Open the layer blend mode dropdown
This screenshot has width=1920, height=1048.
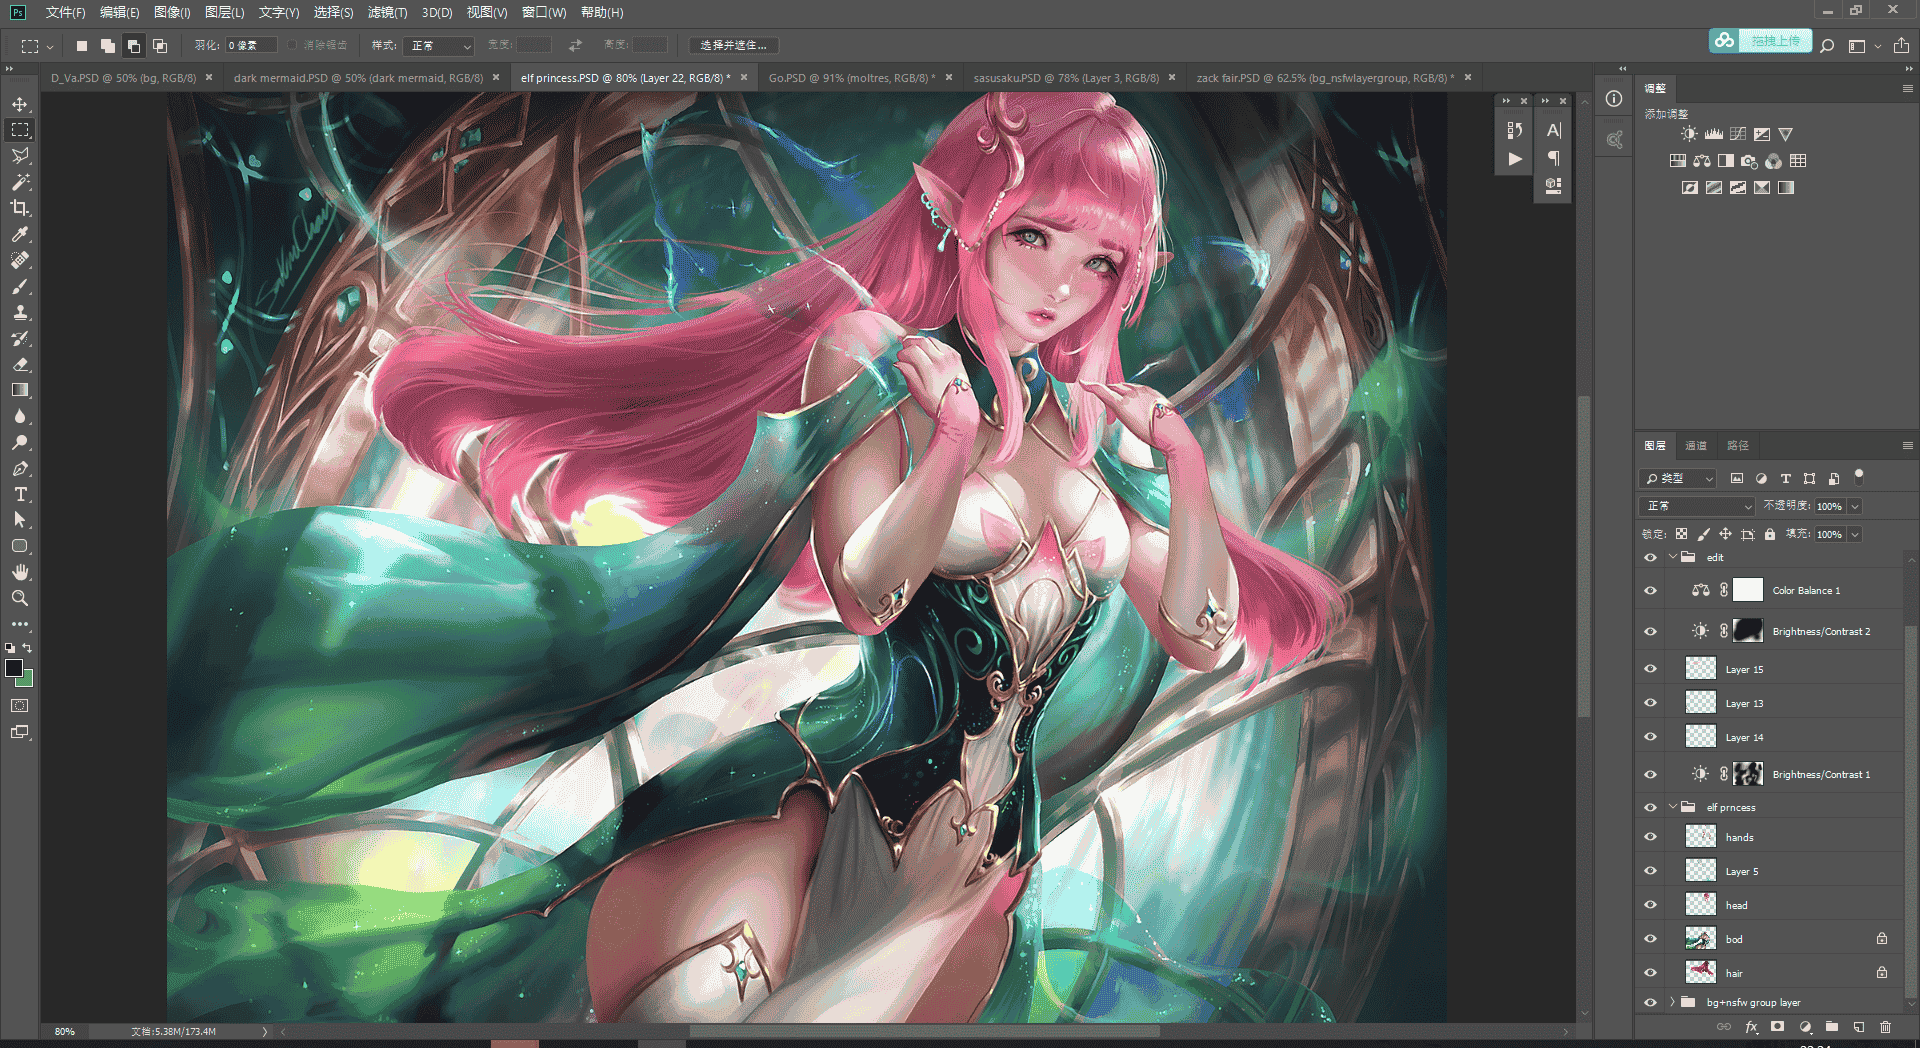click(x=1697, y=506)
